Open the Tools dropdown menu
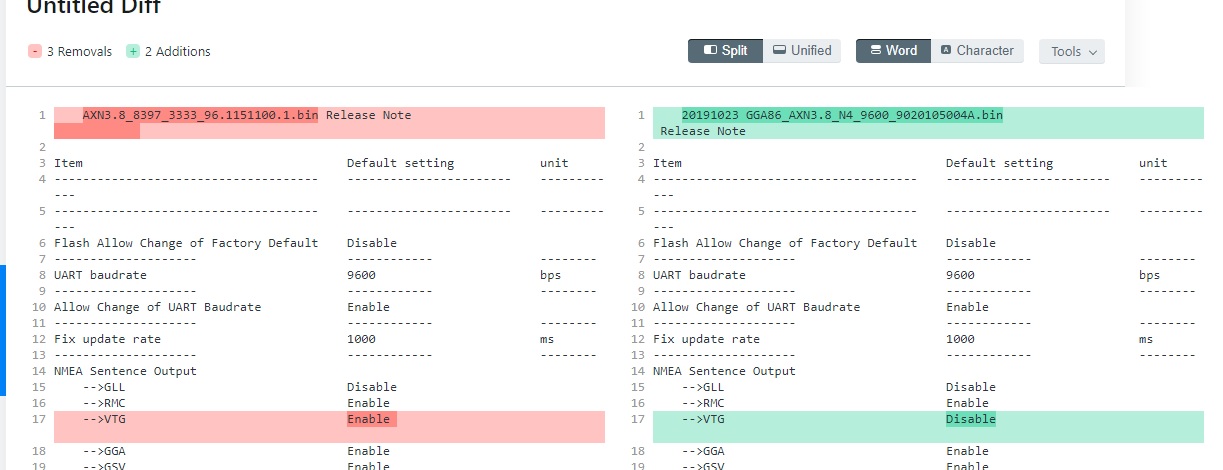 point(1071,52)
